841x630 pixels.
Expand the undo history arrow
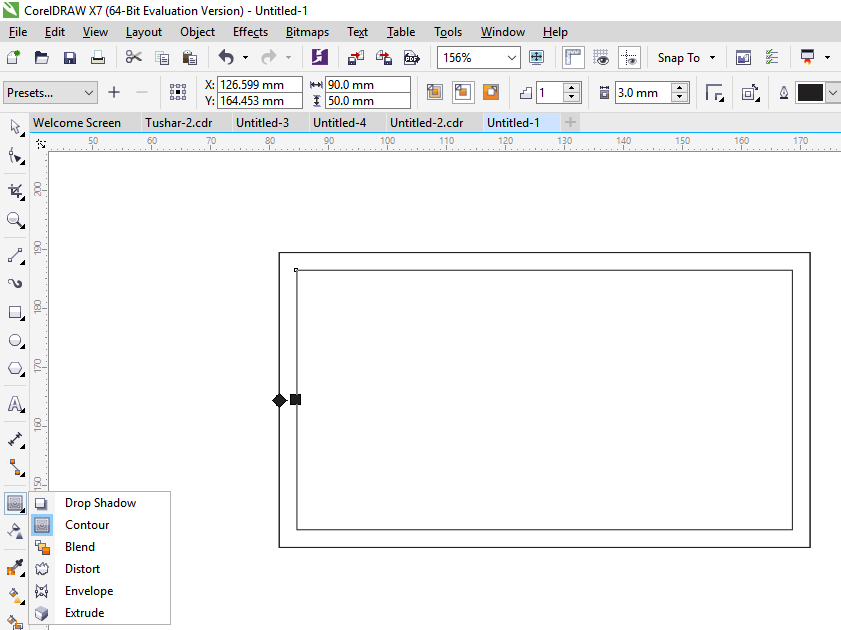(246, 57)
